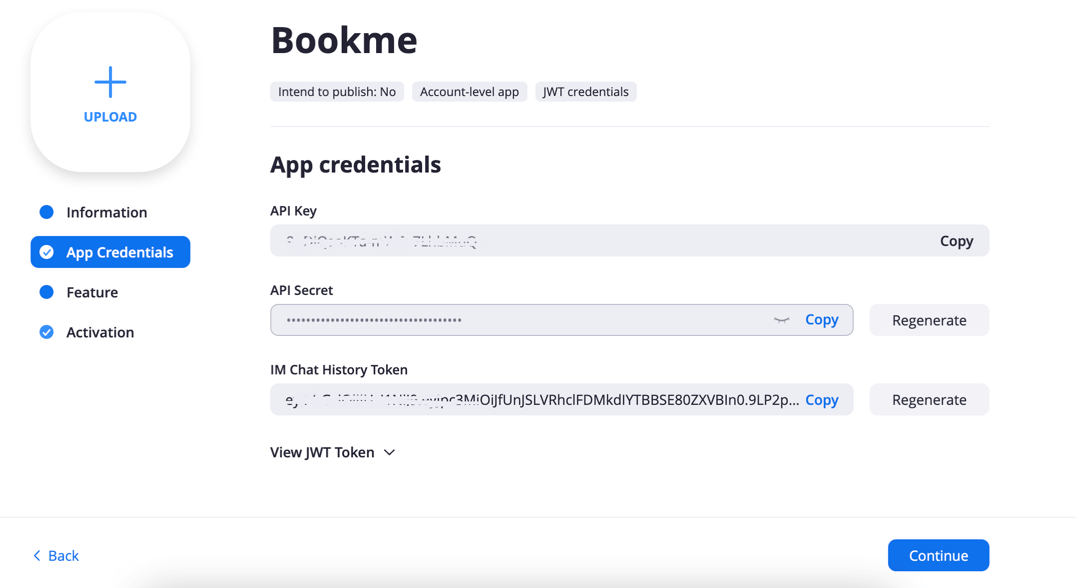Click into the API Secret field
Viewport: 1077px width, 588px height.
(520, 320)
